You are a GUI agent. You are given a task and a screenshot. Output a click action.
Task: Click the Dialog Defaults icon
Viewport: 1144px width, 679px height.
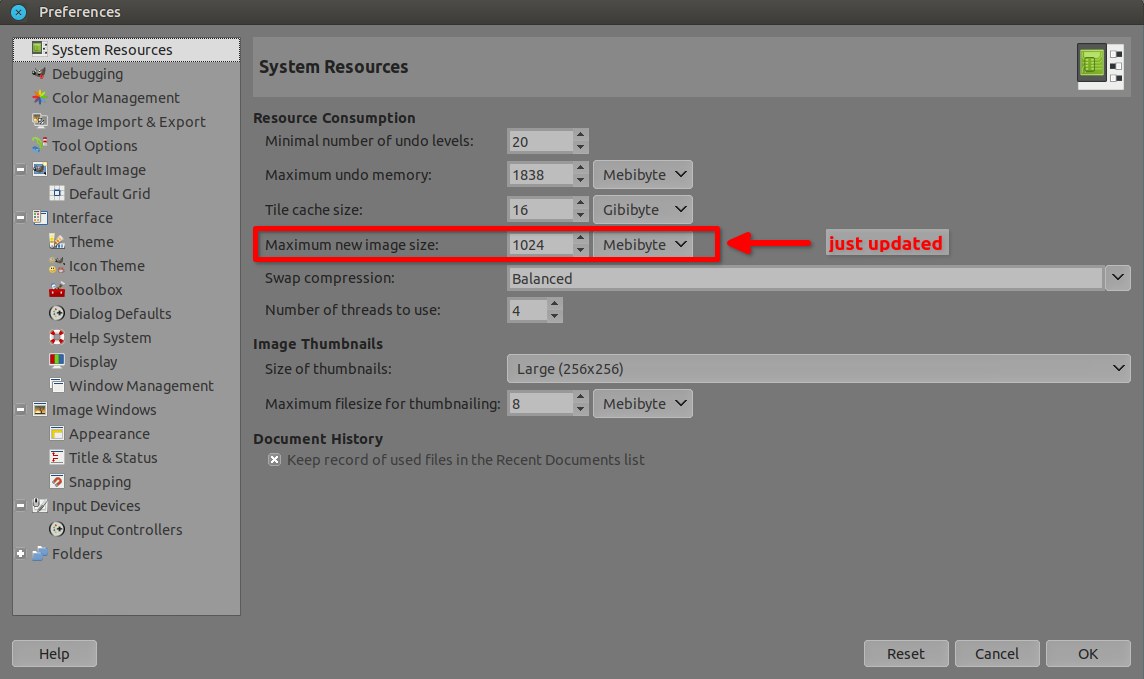tap(57, 314)
